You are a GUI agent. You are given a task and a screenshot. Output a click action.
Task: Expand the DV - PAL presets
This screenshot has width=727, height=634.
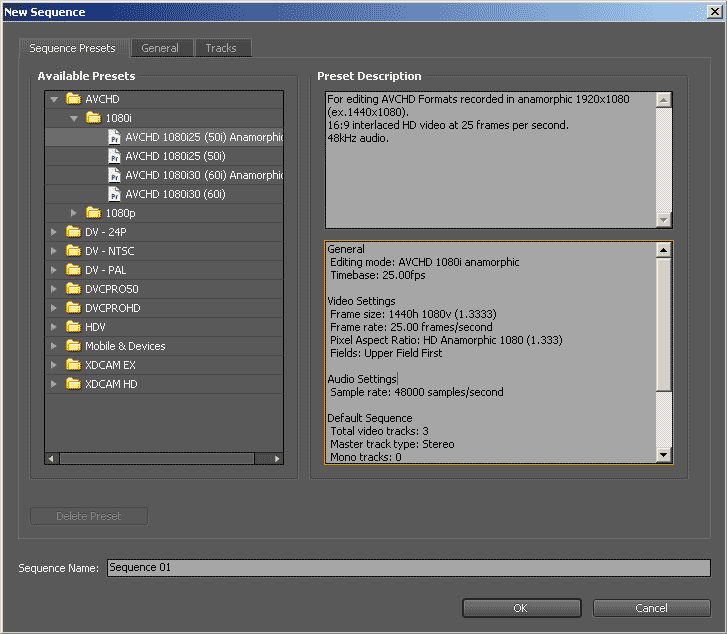click(53, 270)
